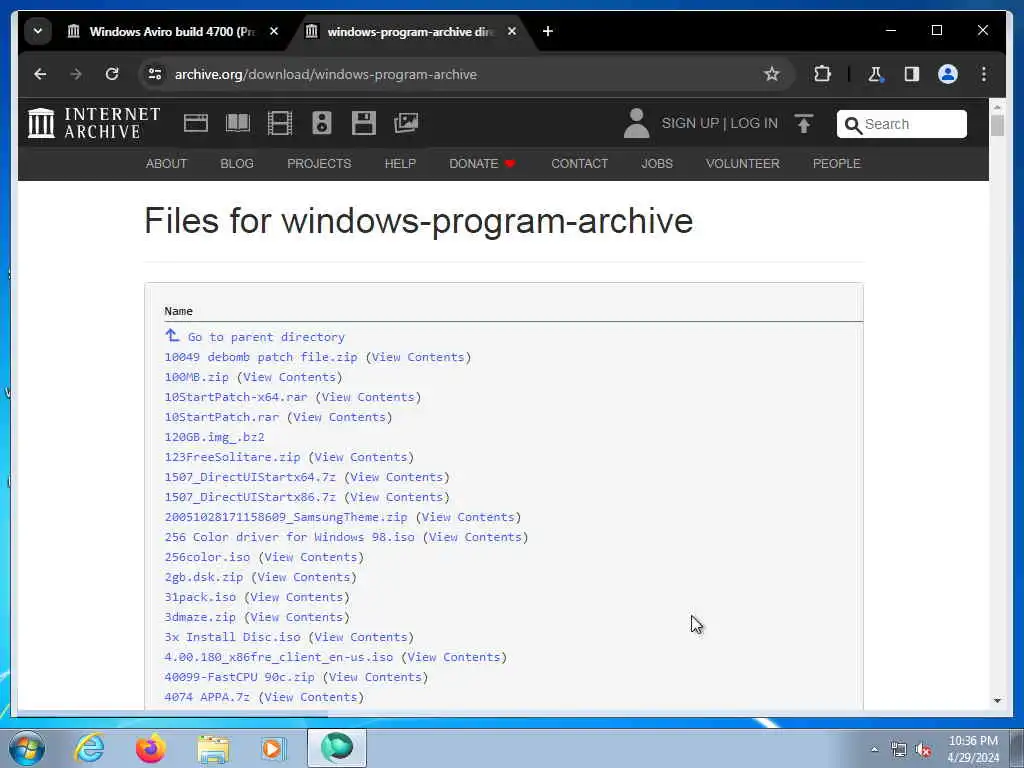Open the CONTACT menu item
The height and width of the screenshot is (768, 1024).
coord(579,163)
